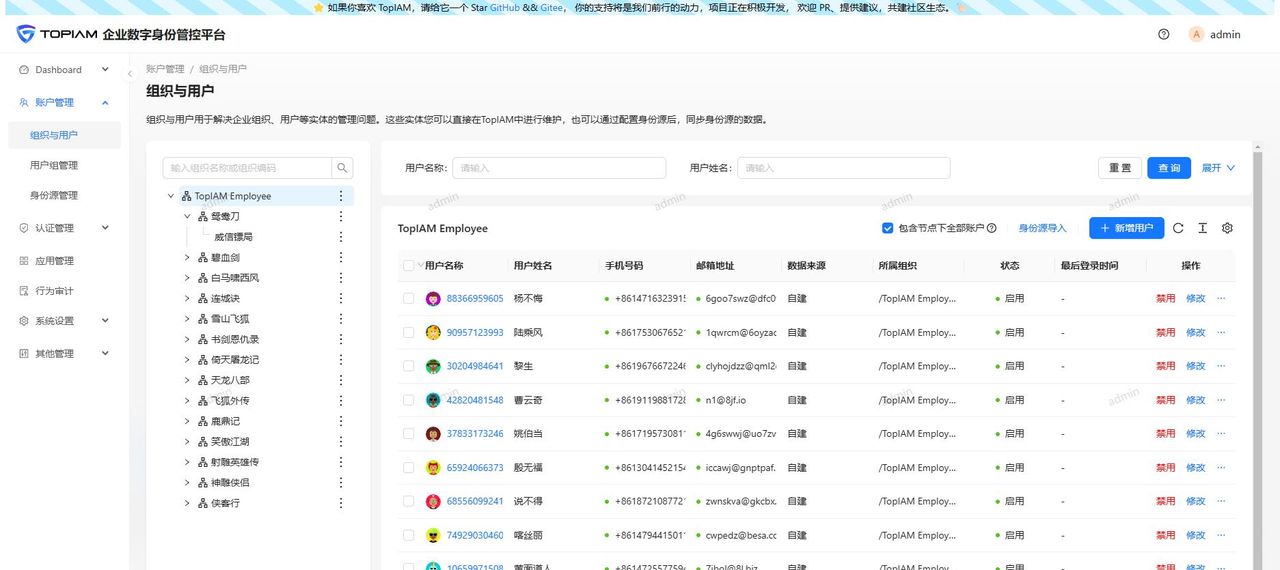Select the checkbox for user 杨不悔

[x=408, y=299]
